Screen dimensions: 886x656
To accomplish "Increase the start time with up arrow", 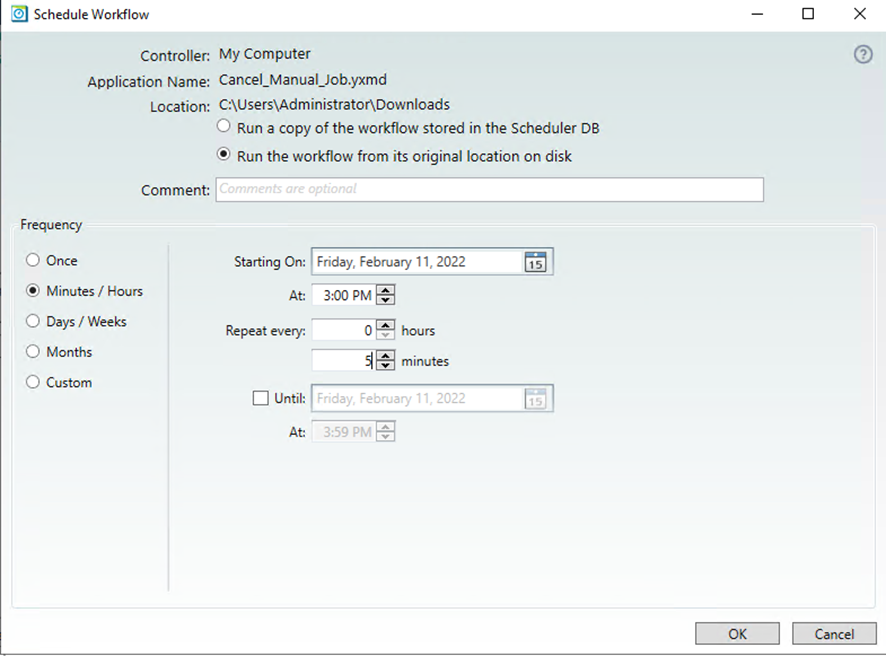I will tap(386, 290).
